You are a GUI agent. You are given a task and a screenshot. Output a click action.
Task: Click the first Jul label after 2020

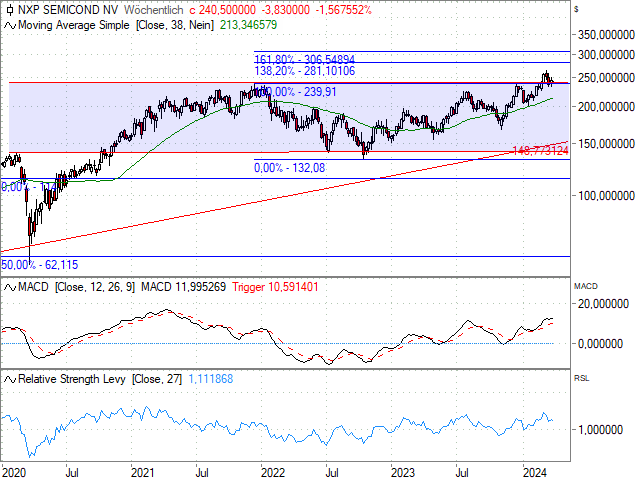72,473
